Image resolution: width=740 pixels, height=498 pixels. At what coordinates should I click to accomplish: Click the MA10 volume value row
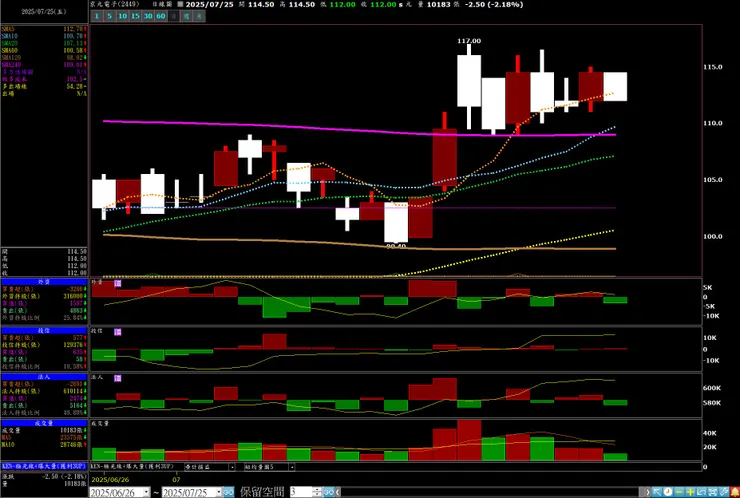[44, 445]
